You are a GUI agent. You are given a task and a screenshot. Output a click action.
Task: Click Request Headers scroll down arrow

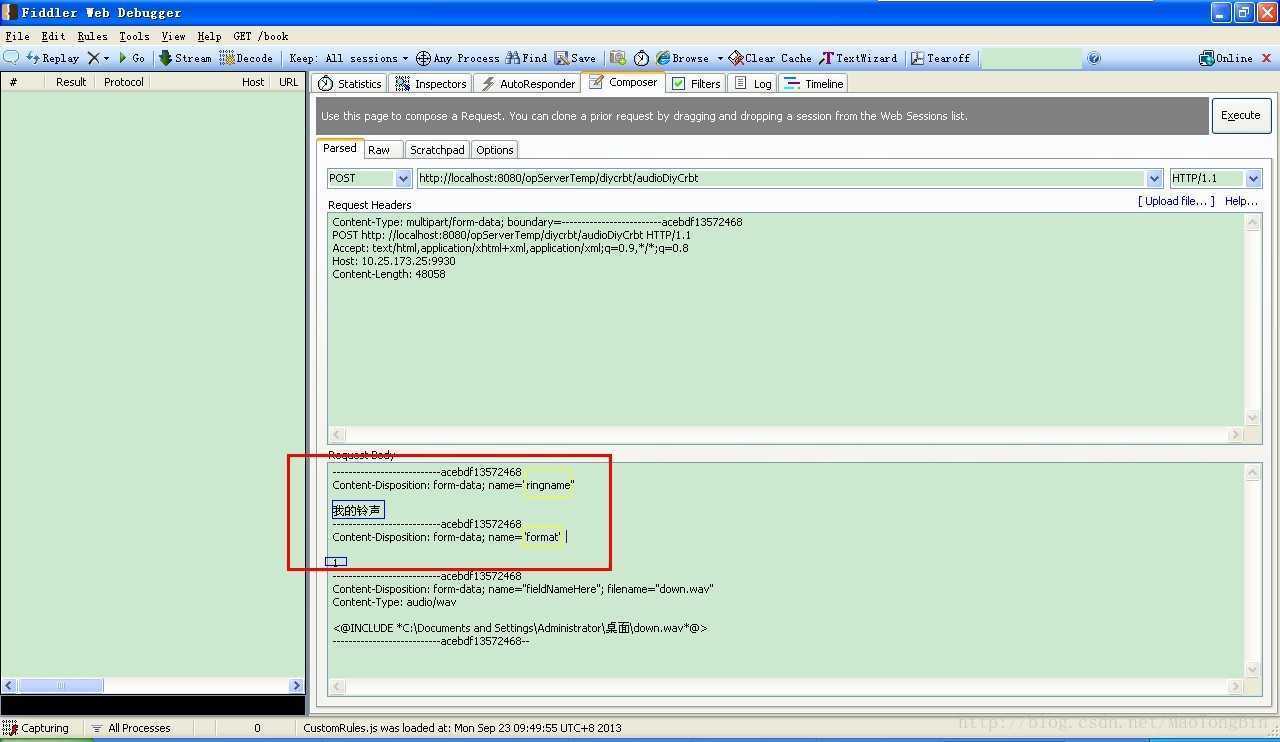[x=1253, y=418]
